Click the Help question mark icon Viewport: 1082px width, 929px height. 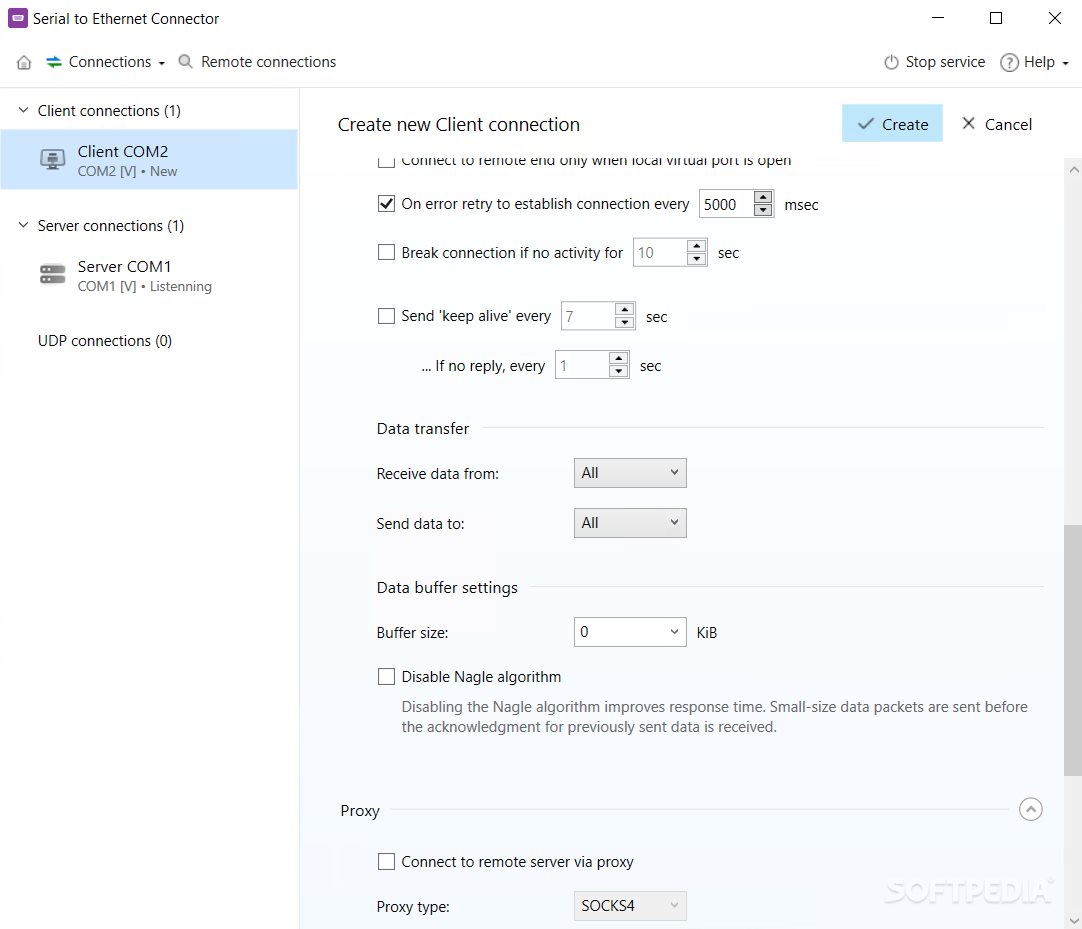[1009, 62]
